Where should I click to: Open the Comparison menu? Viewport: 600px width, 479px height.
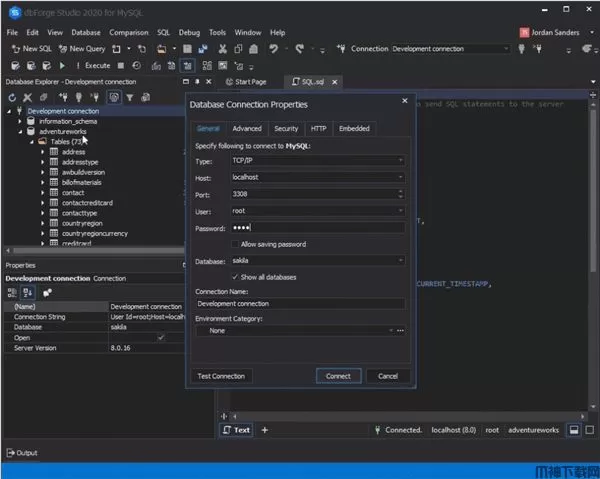[x=129, y=32]
